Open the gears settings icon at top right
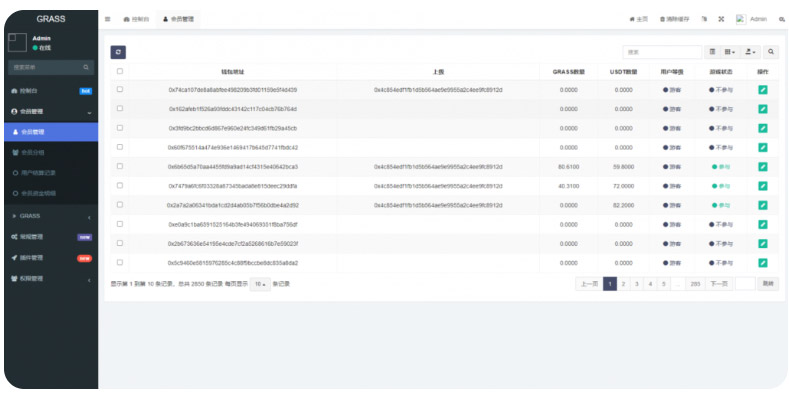Viewport: 789px width, 393px height. pyautogui.click(x=782, y=19)
